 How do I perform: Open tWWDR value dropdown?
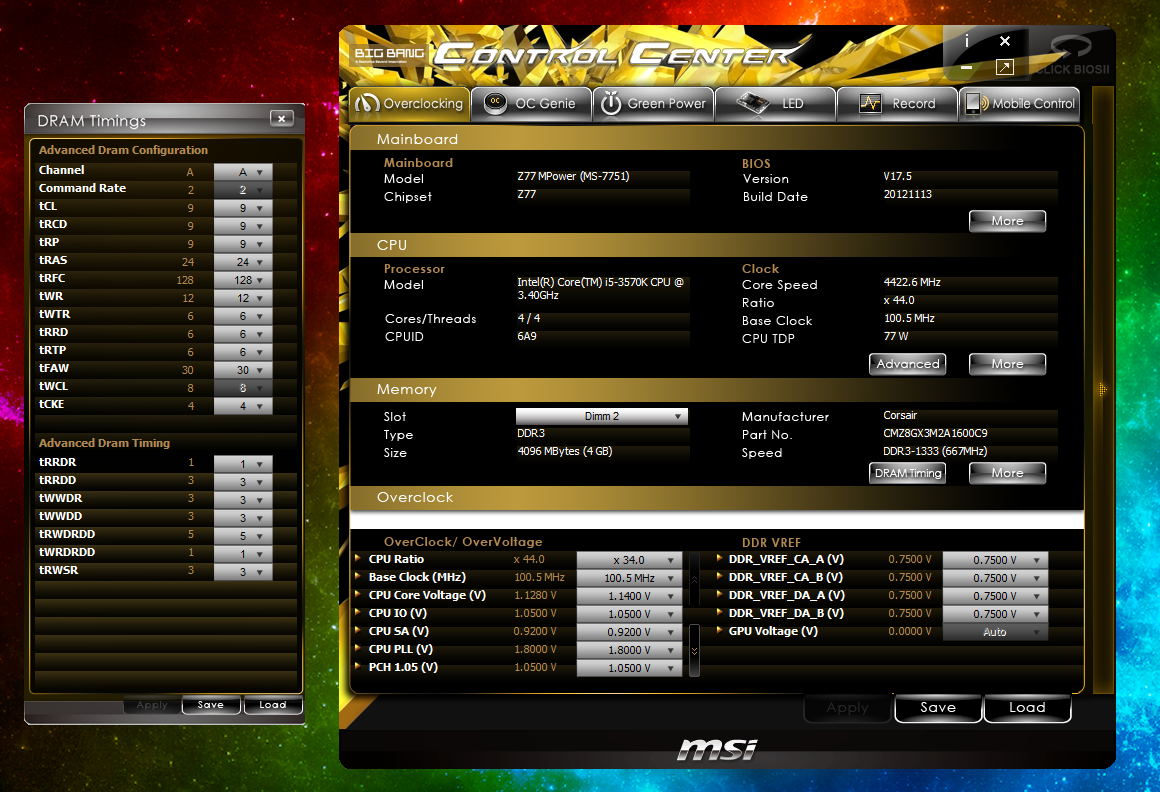pos(243,500)
